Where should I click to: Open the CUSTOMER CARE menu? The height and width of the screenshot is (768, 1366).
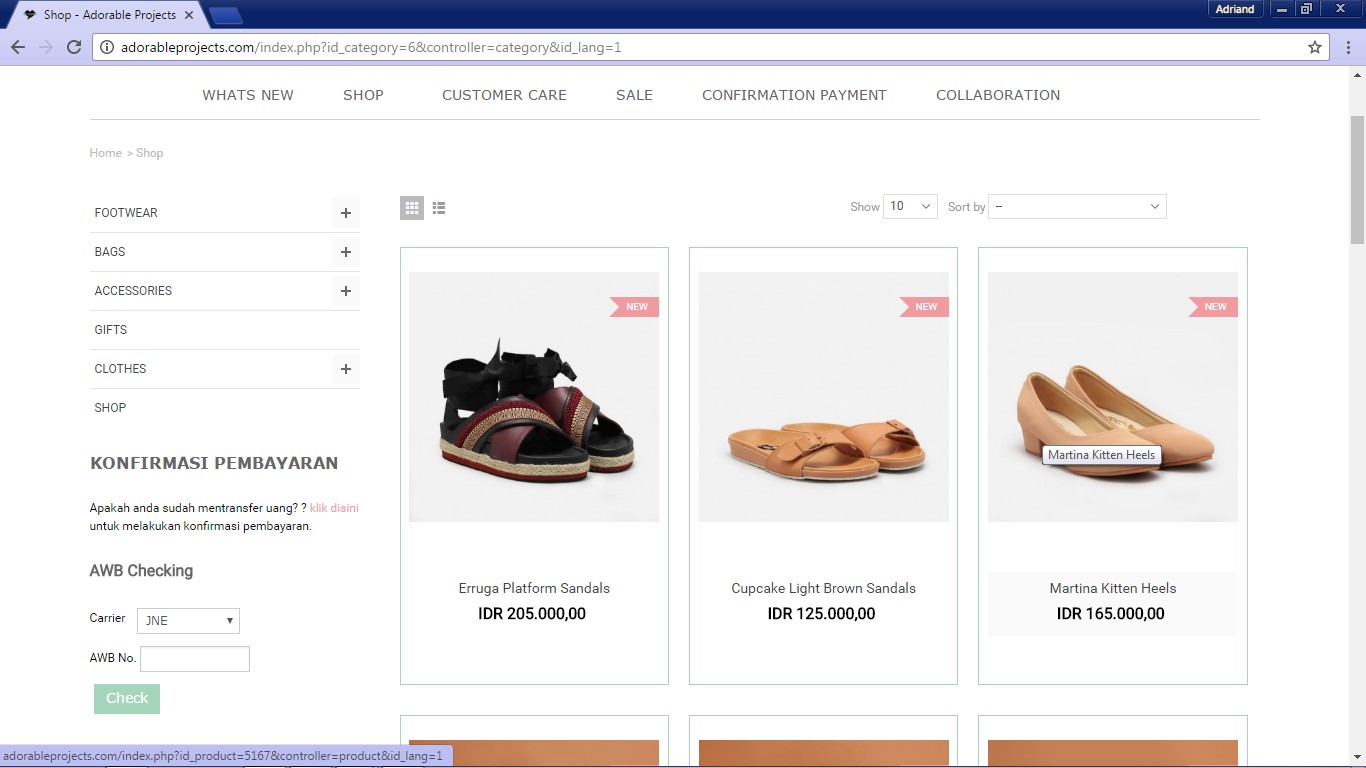[x=504, y=95]
